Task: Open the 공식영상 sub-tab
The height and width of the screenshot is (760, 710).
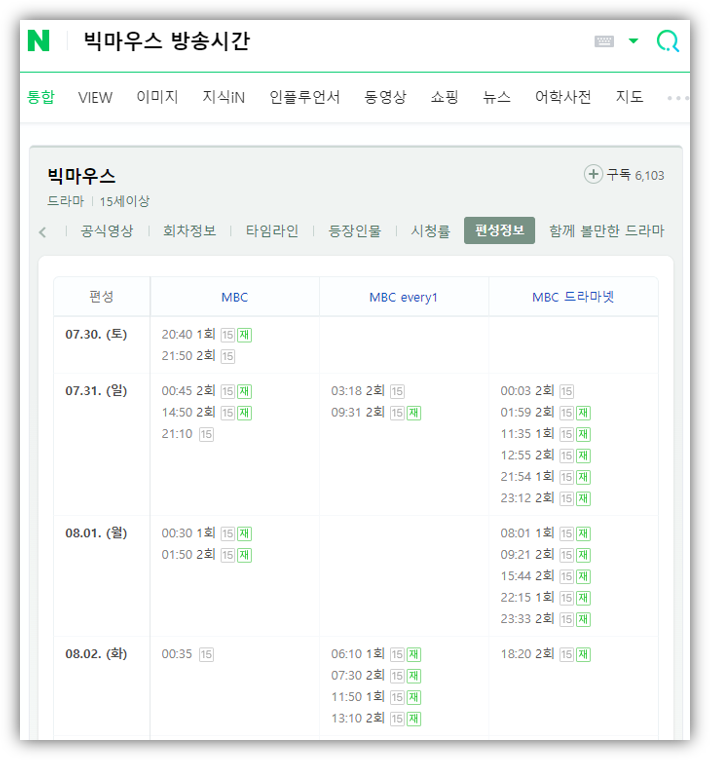Action: point(107,231)
